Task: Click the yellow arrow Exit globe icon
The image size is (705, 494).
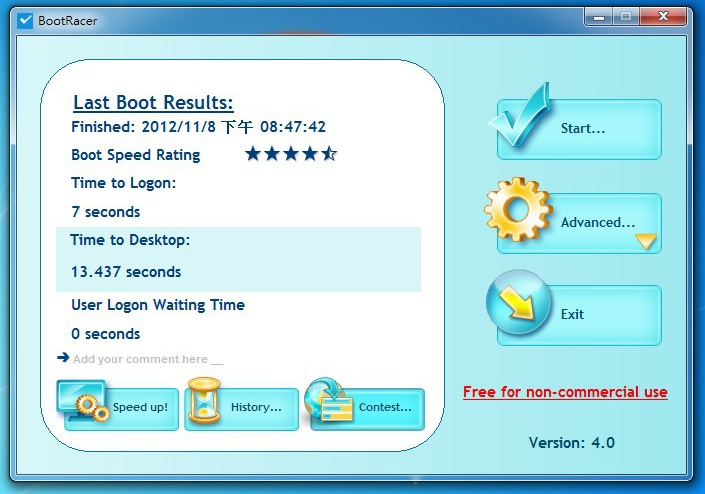Action: [x=518, y=302]
